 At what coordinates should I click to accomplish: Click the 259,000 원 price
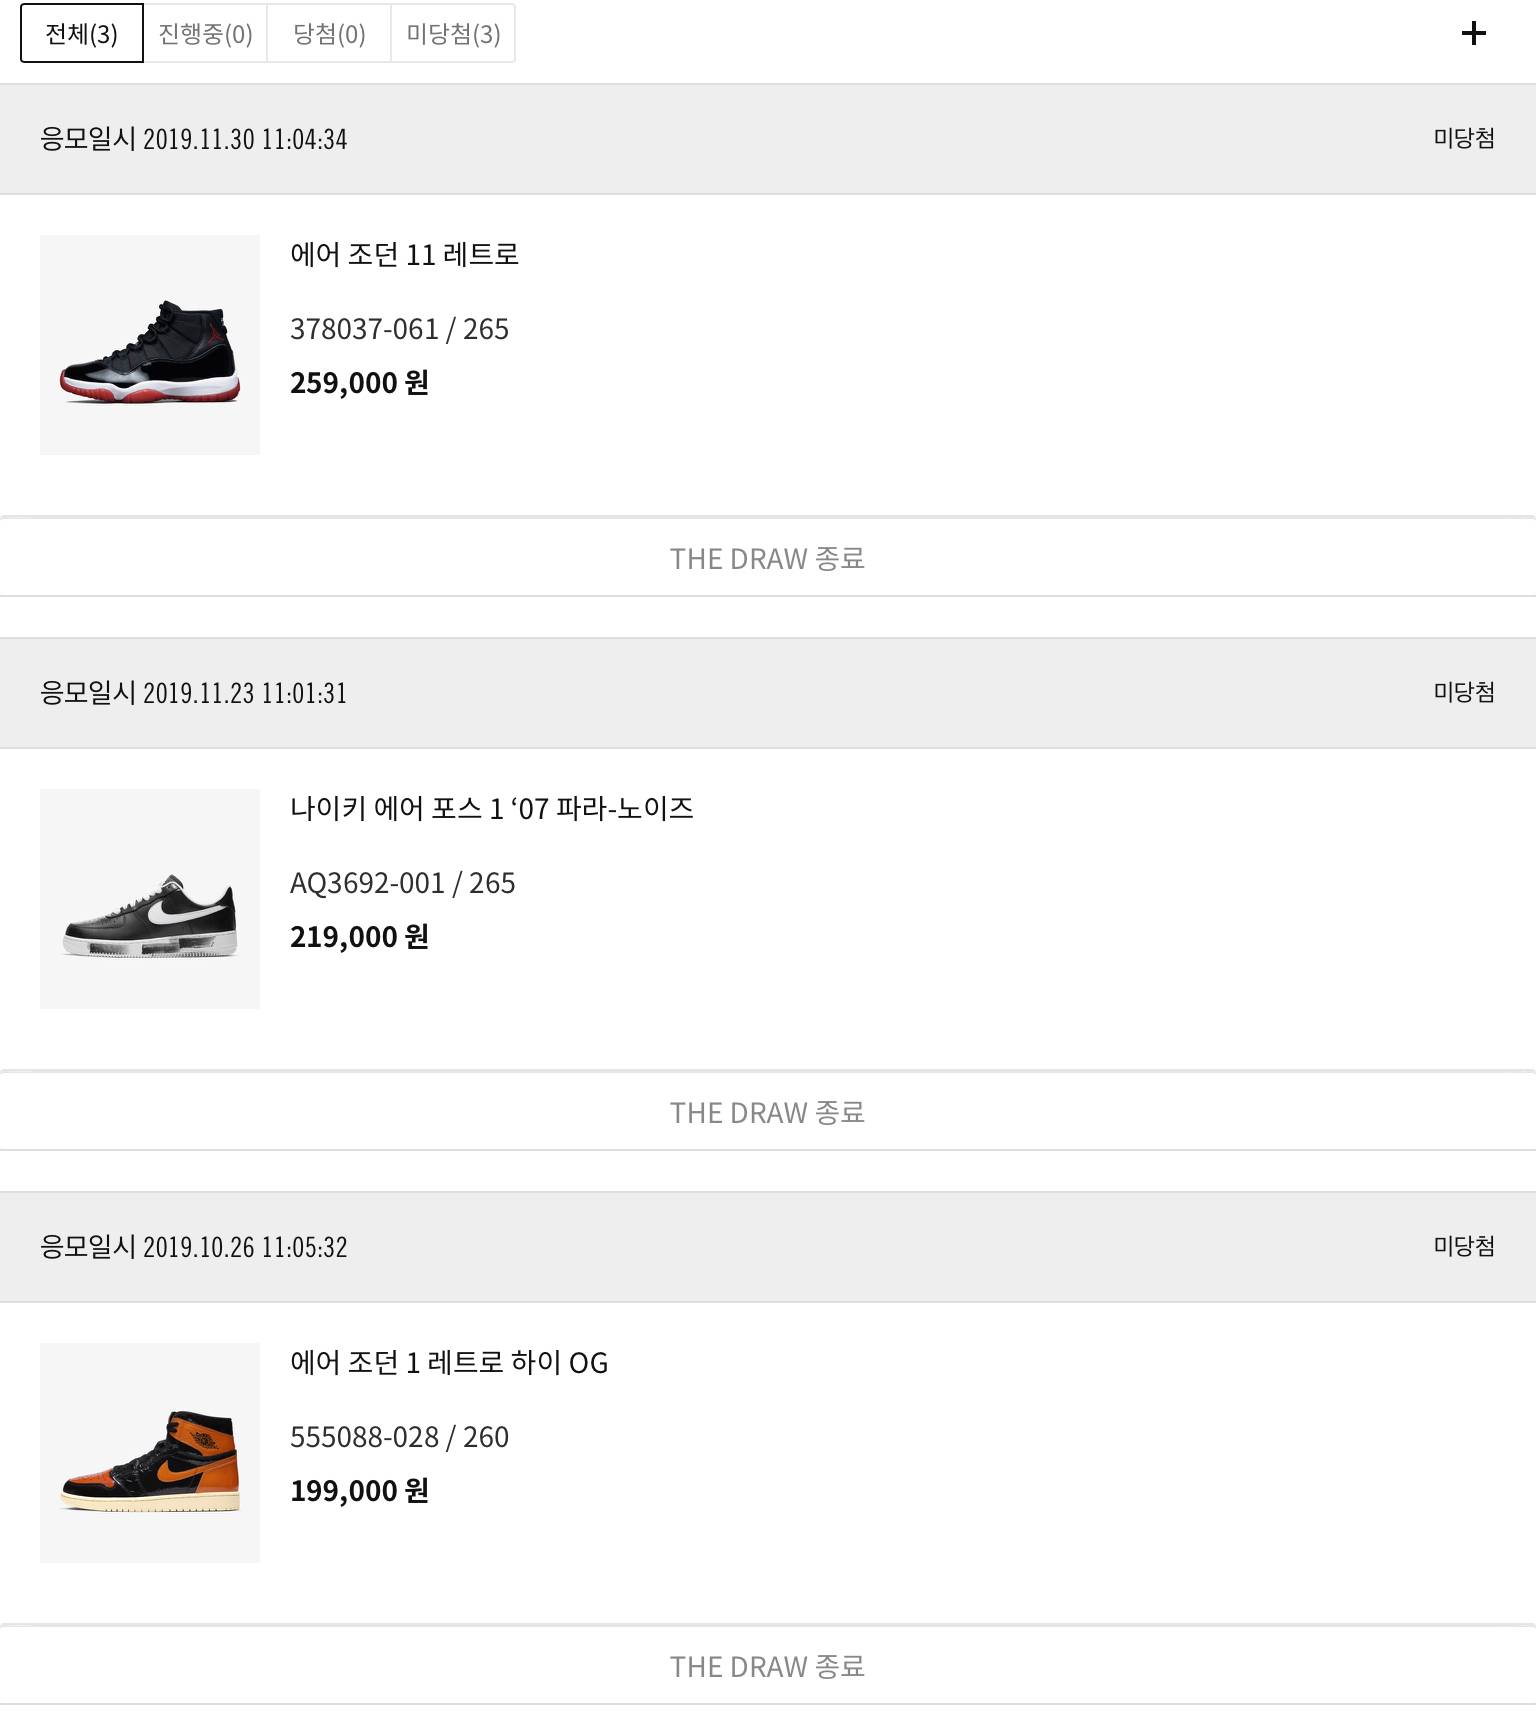359,383
